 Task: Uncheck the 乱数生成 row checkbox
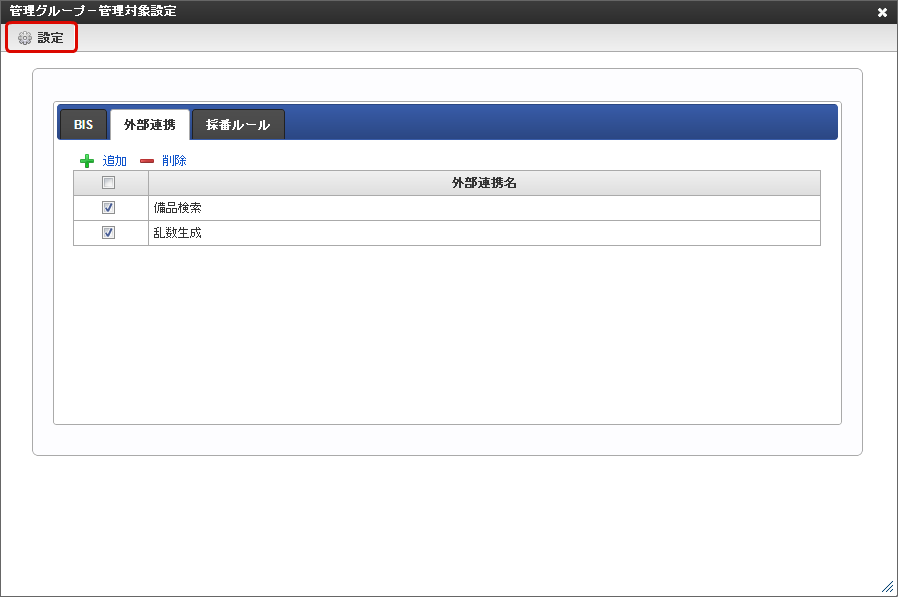[x=108, y=233]
